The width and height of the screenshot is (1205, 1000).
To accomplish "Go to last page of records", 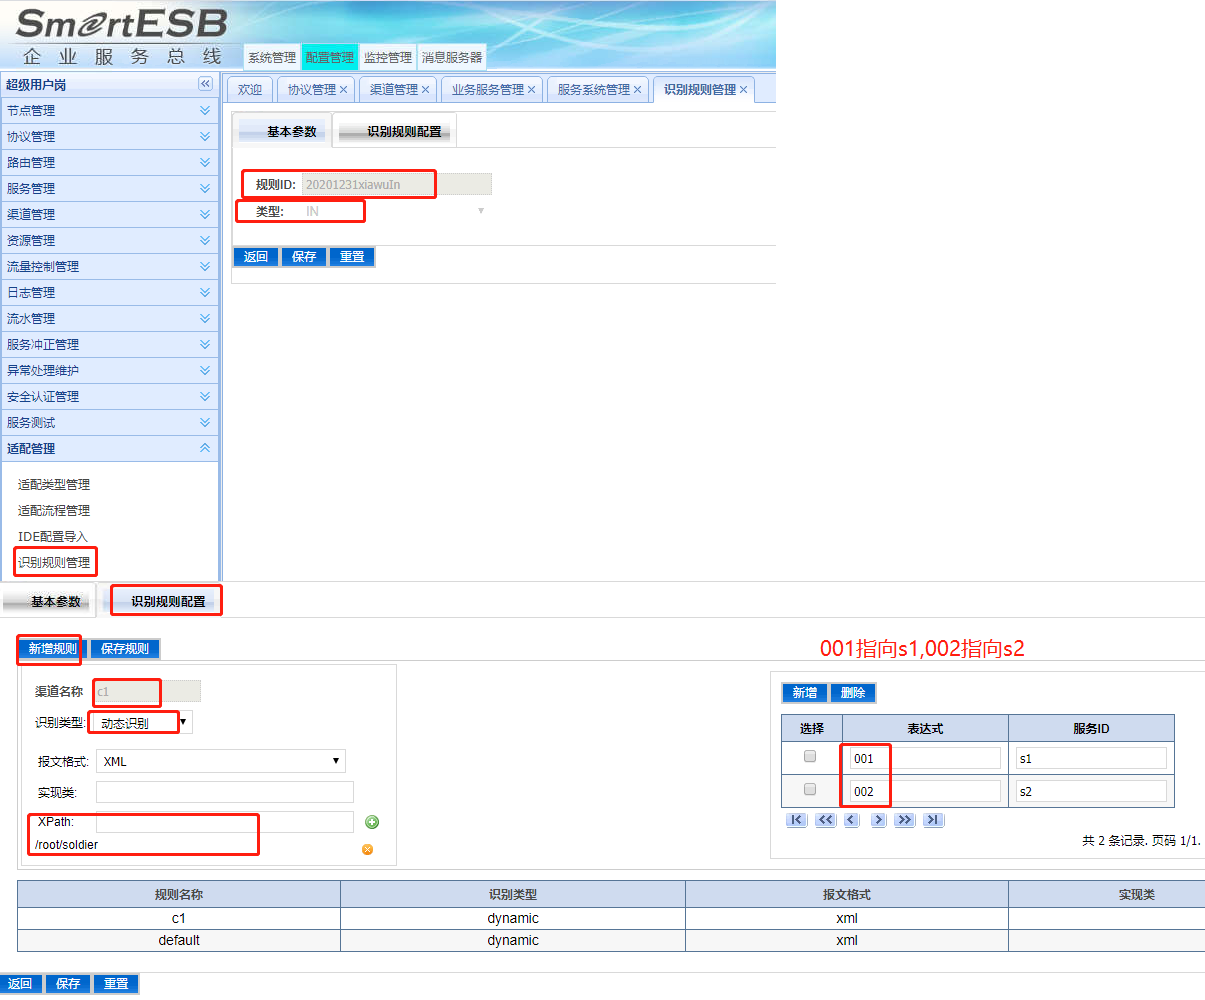I will (x=932, y=820).
